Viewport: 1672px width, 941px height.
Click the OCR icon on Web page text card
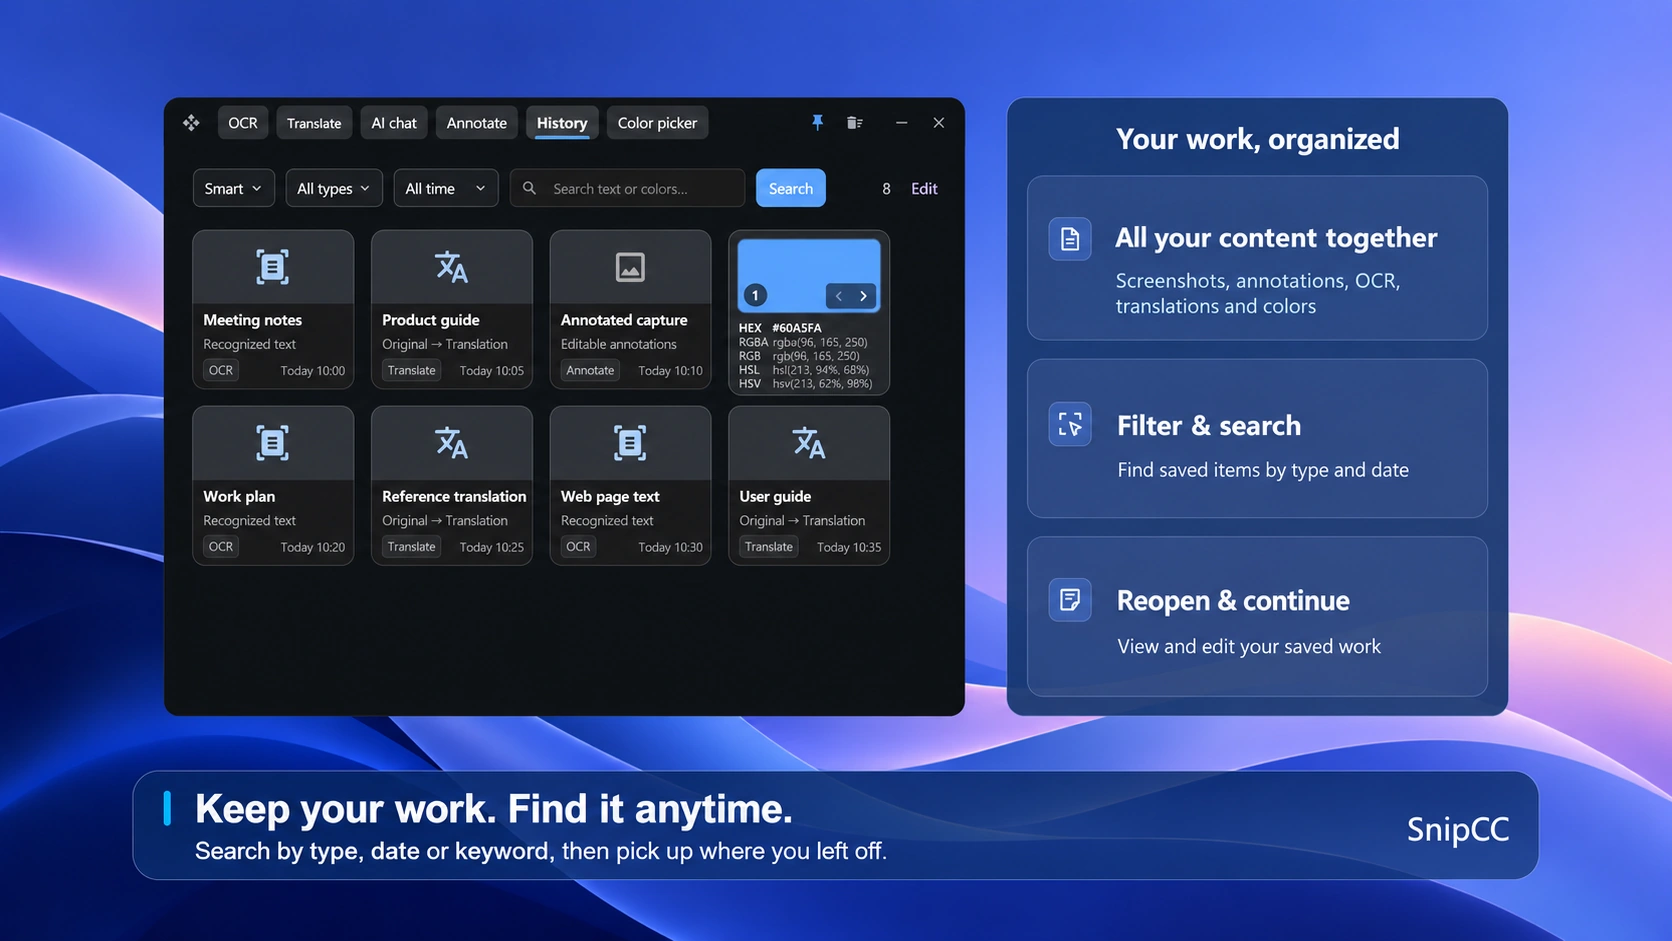630,443
